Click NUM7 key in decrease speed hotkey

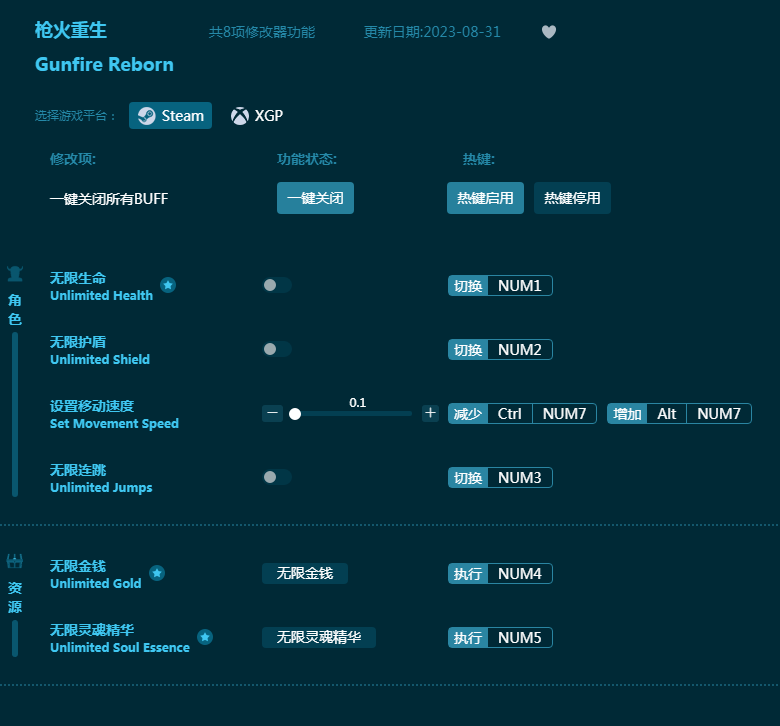pyautogui.click(x=564, y=414)
